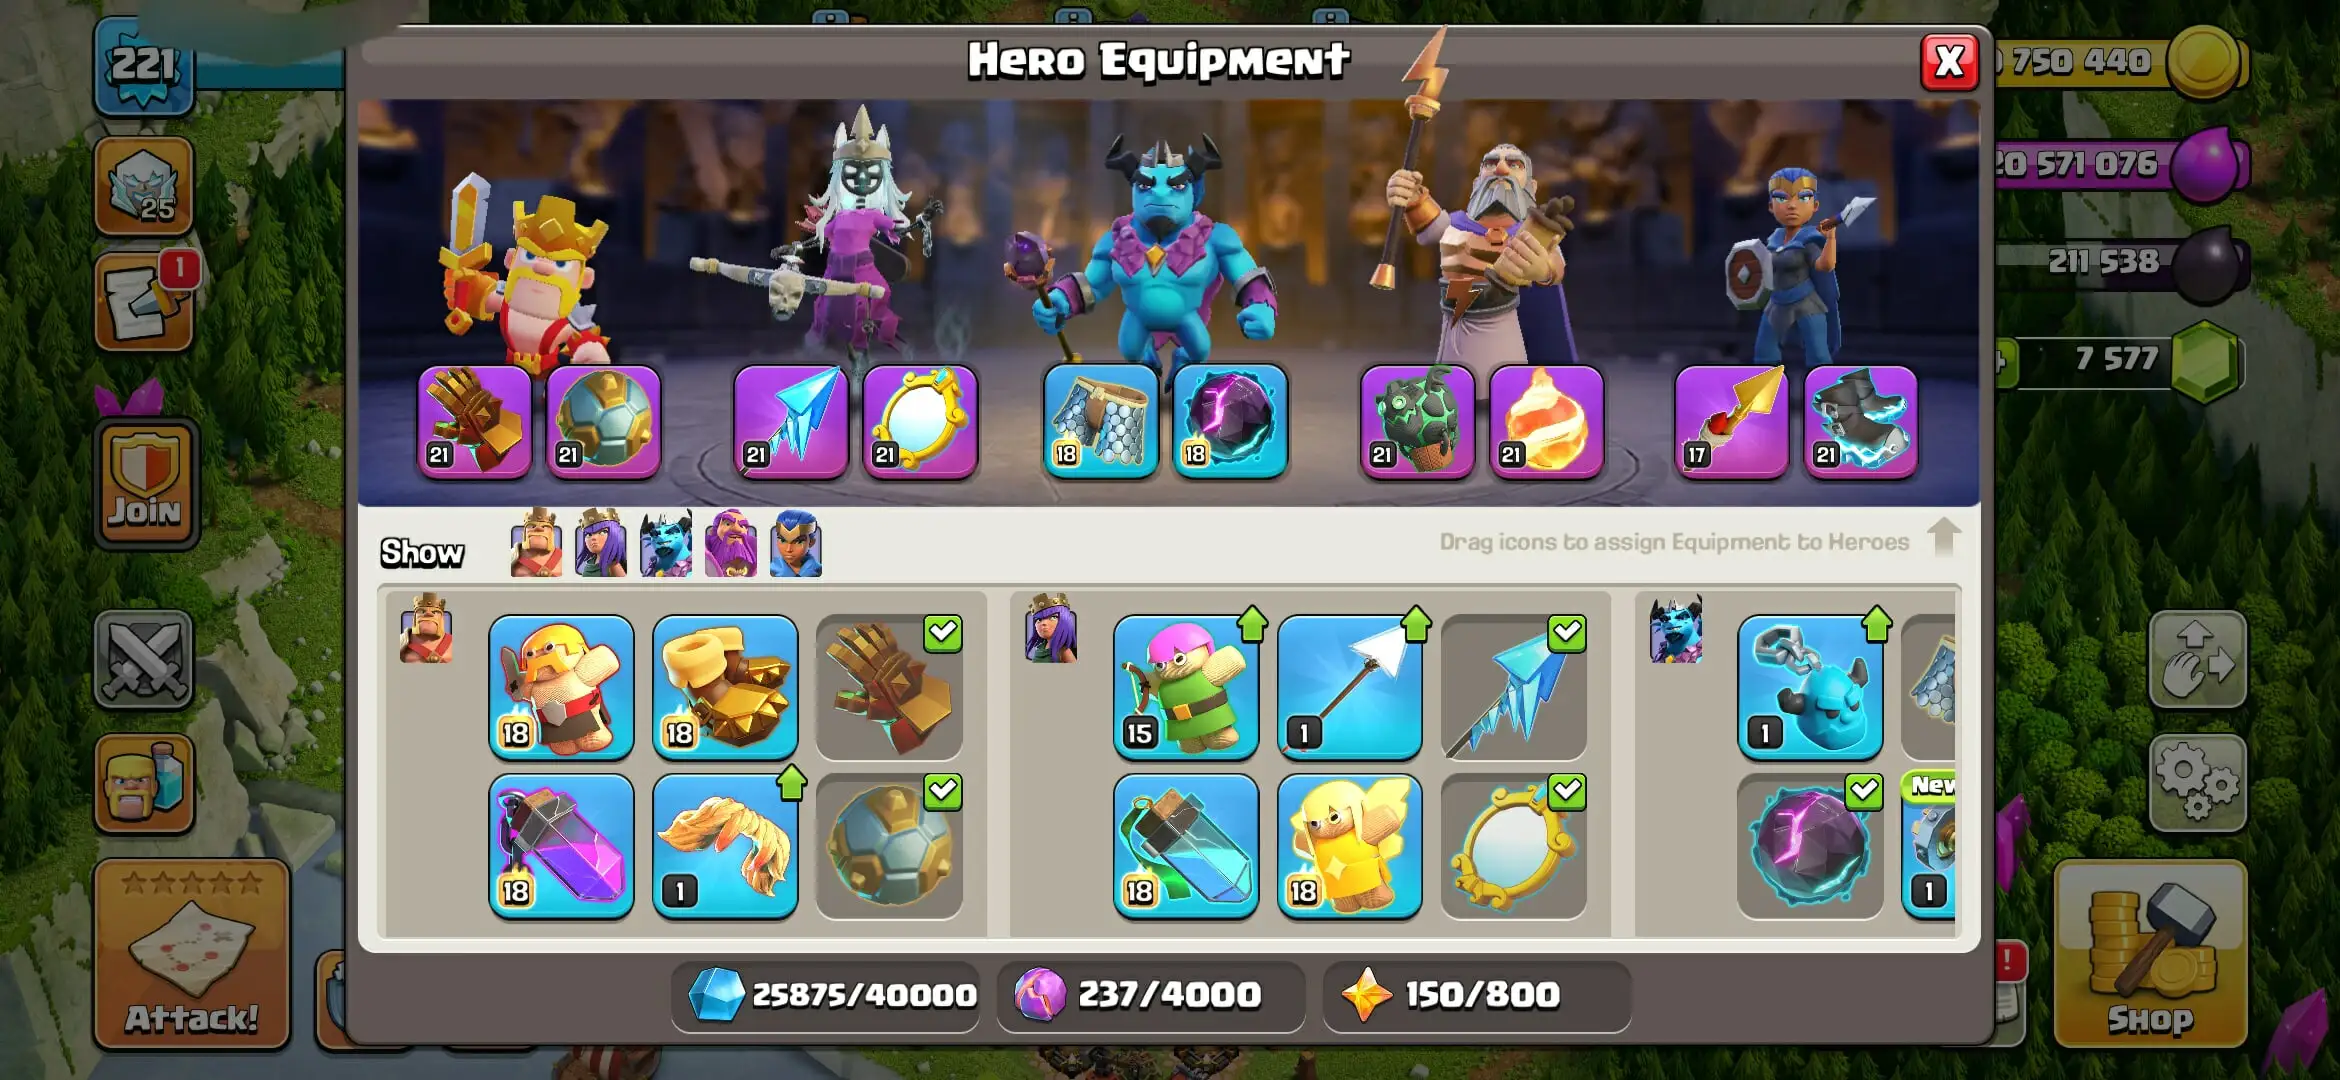The image size is (2340, 1080).
Task: Select the Barbarian Puppet equipment icon
Action: [x=561, y=687]
